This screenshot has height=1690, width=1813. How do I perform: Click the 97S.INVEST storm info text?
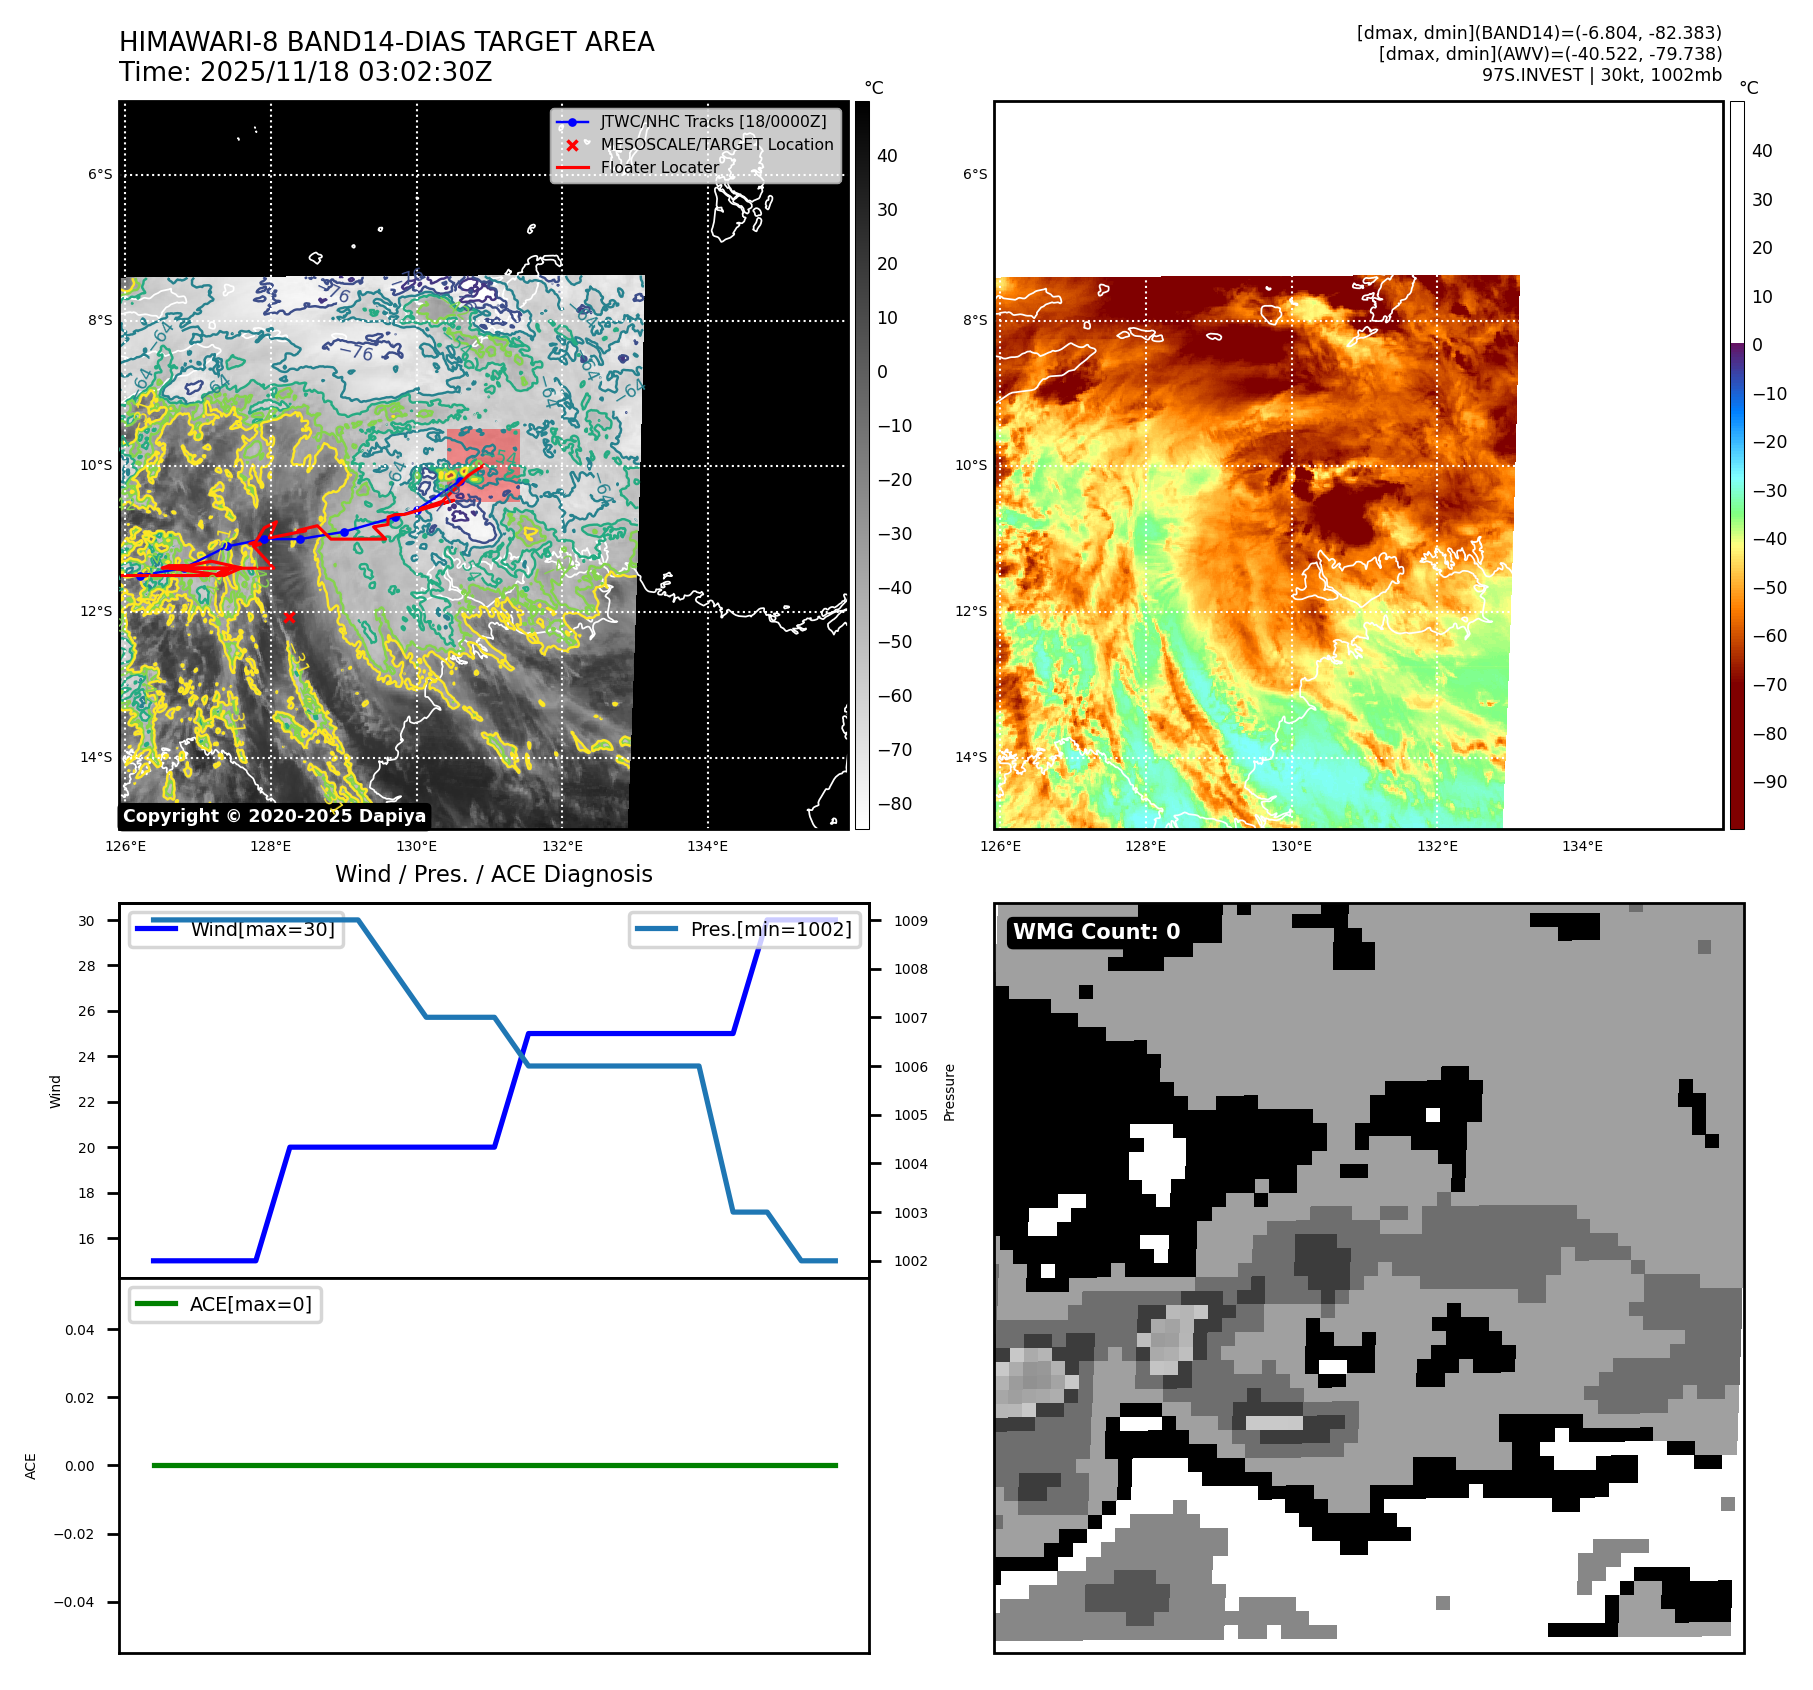1601,75
